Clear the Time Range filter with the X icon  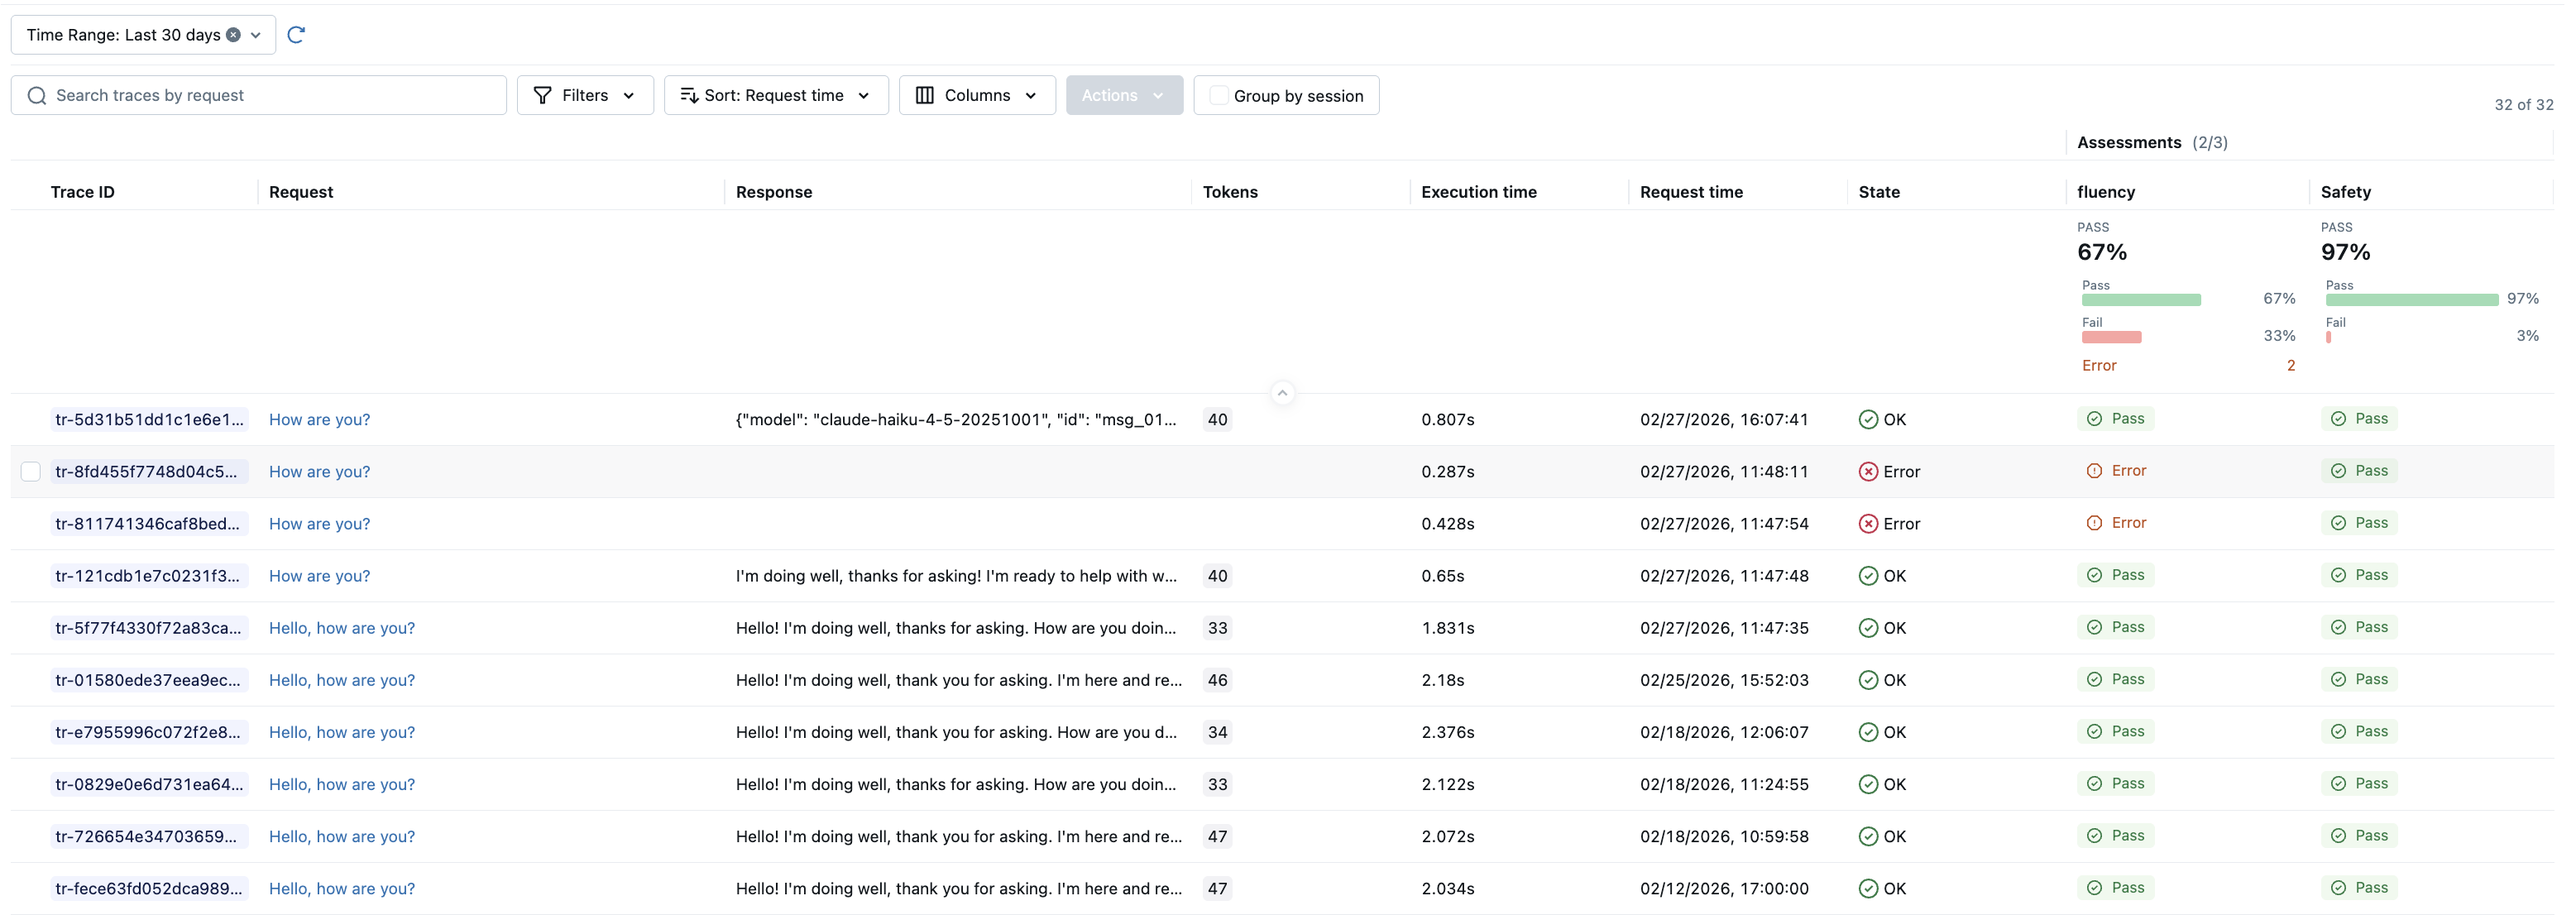233,35
